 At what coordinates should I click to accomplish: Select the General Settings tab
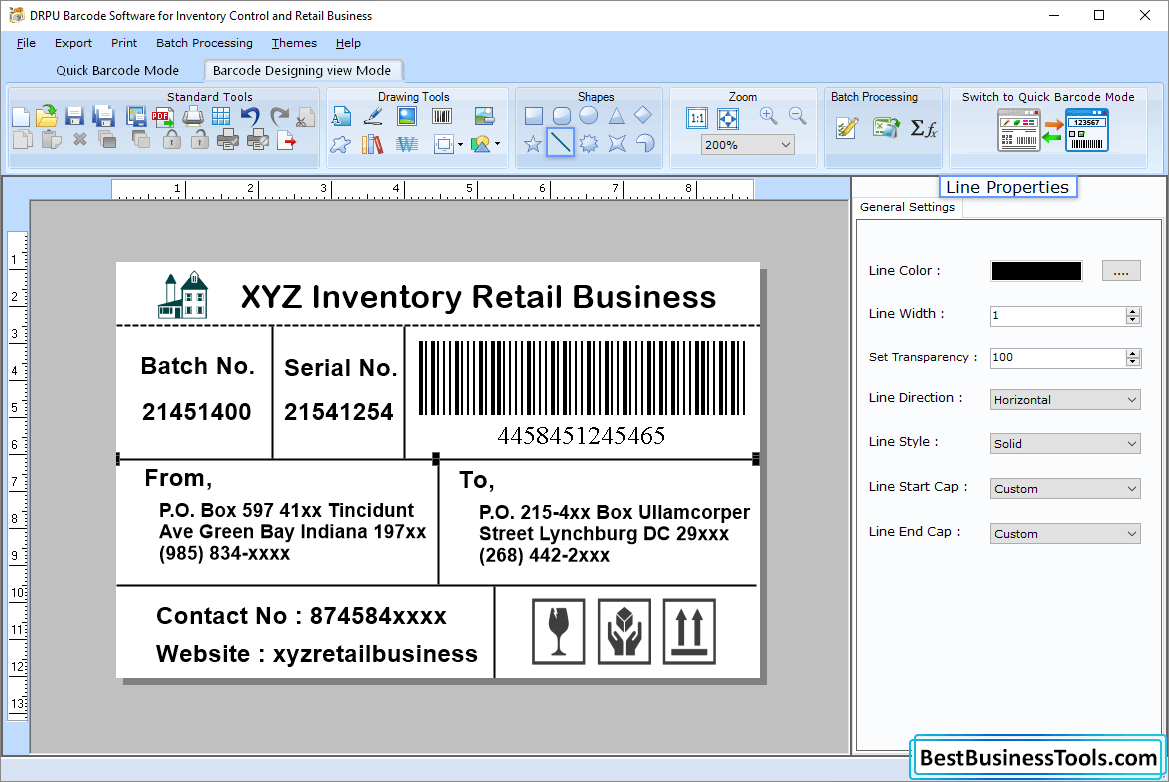click(x=907, y=207)
